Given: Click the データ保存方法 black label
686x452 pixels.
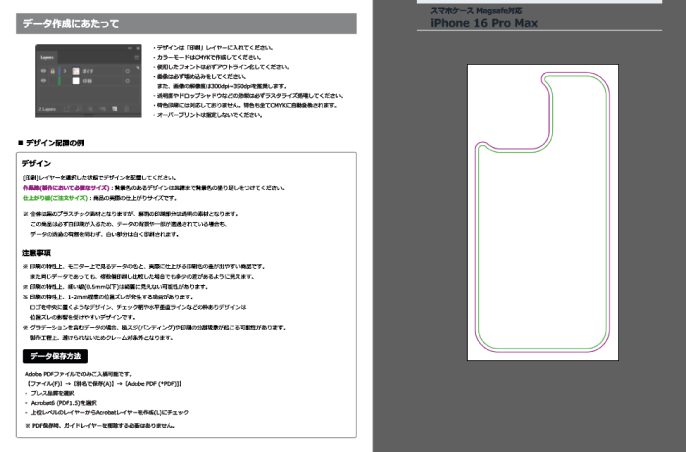Looking at the screenshot, I should (x=54, y=356).
